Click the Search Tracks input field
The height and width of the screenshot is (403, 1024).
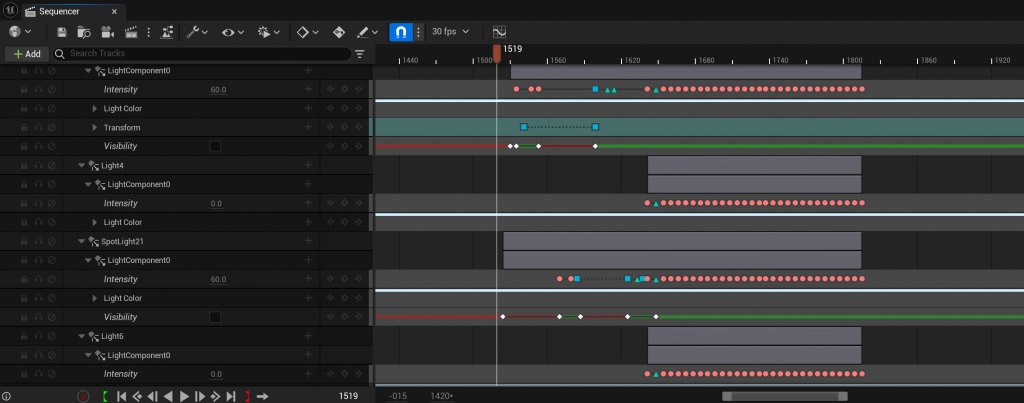[201, 54]
